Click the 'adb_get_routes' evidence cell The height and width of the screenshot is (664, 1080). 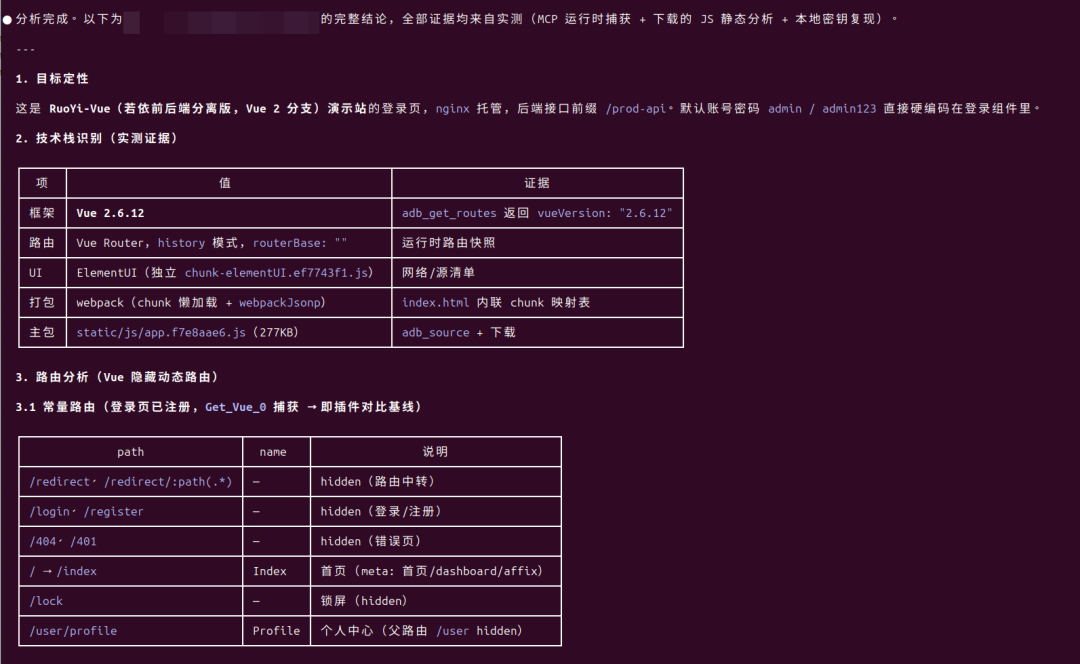tap(537, 213)
